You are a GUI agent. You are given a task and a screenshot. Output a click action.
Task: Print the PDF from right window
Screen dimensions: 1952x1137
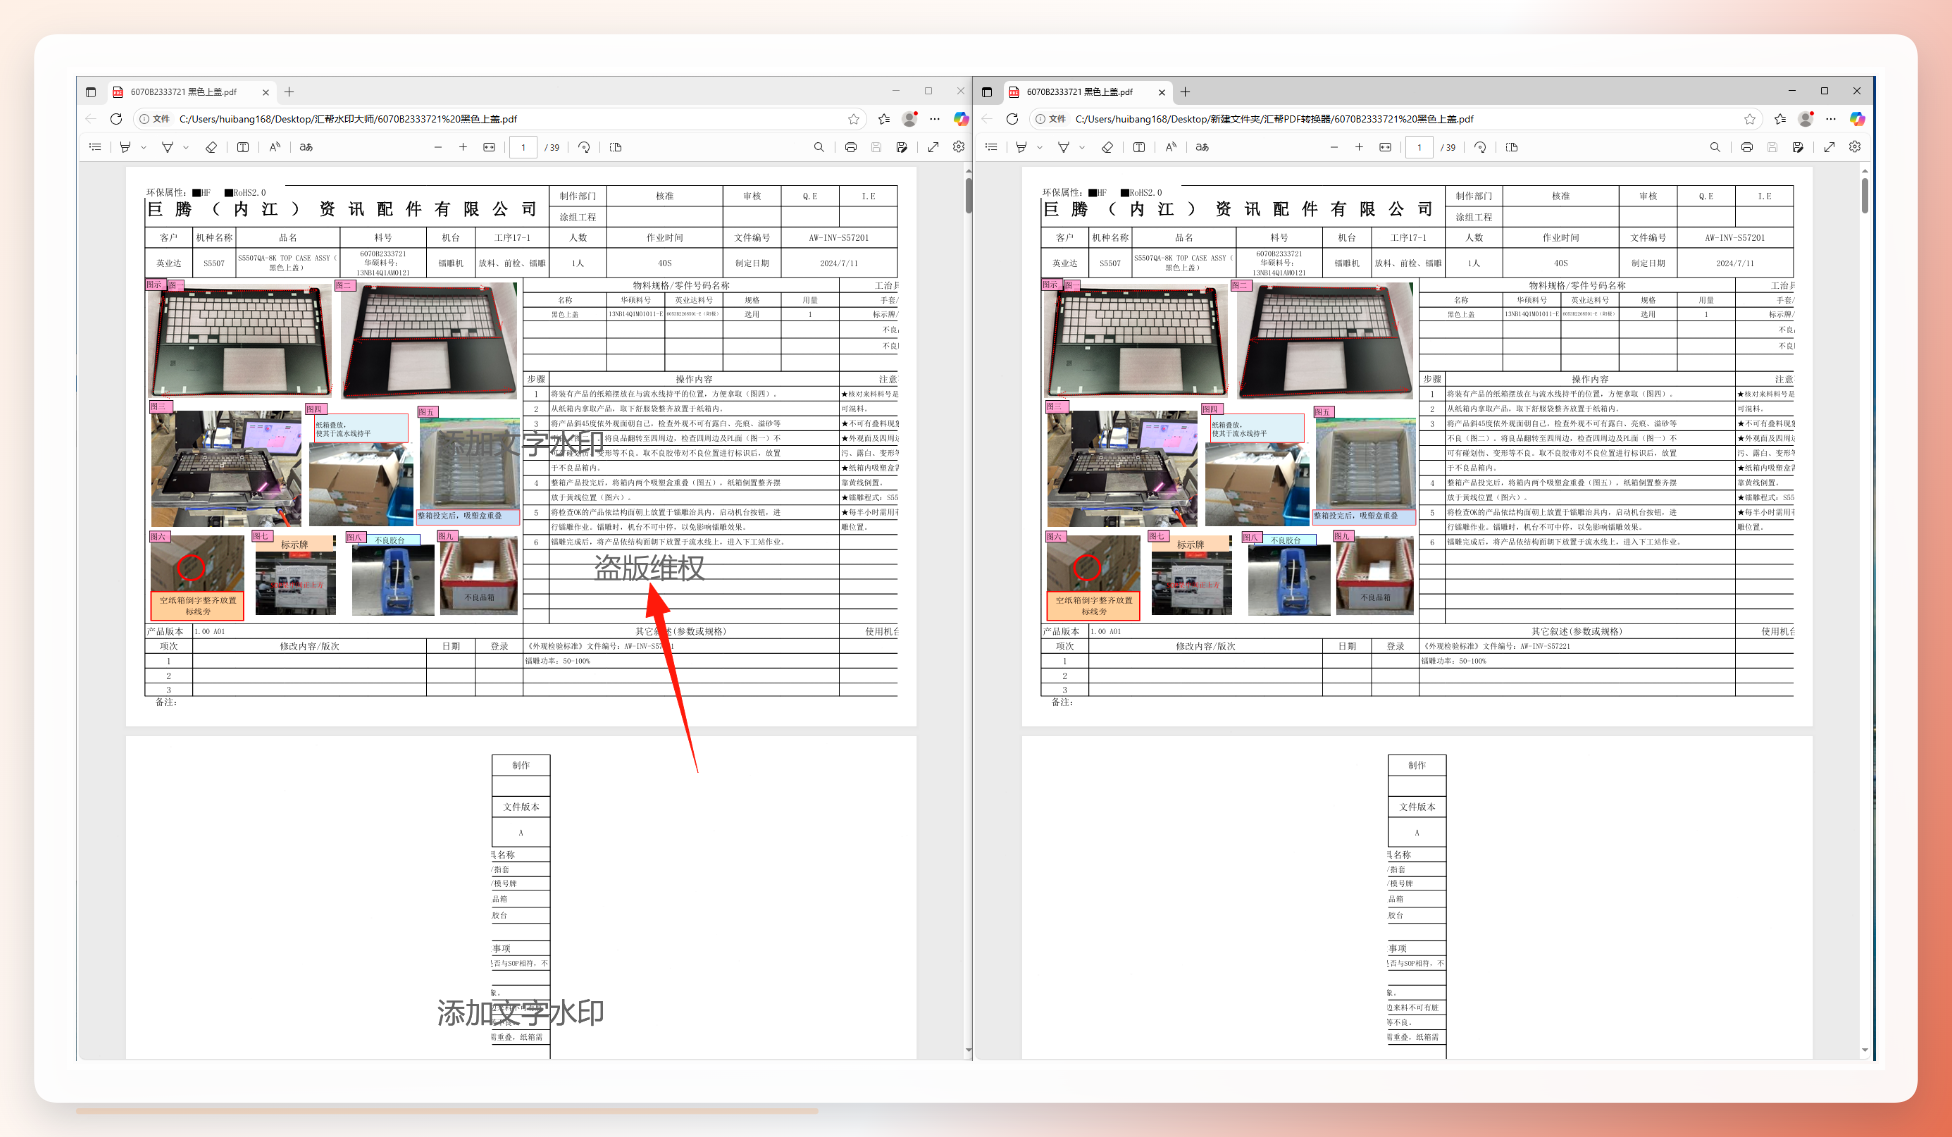pyautogui.click(x=1746, y=147)
